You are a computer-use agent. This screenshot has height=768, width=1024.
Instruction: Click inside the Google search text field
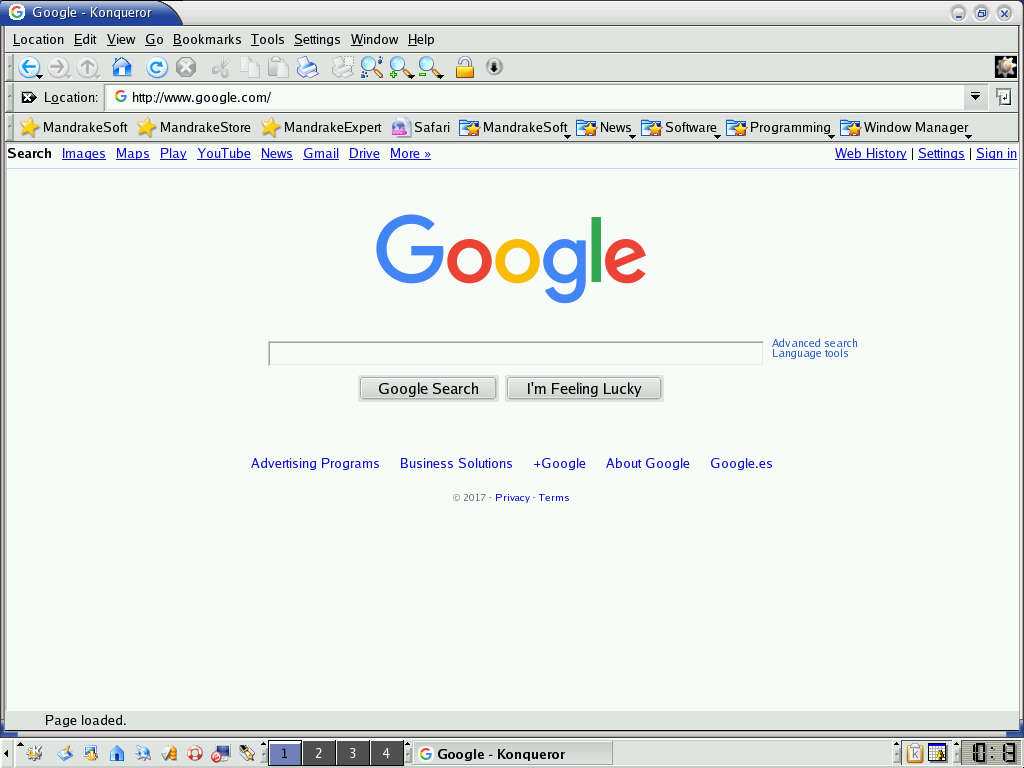click(x=515, y=354)
